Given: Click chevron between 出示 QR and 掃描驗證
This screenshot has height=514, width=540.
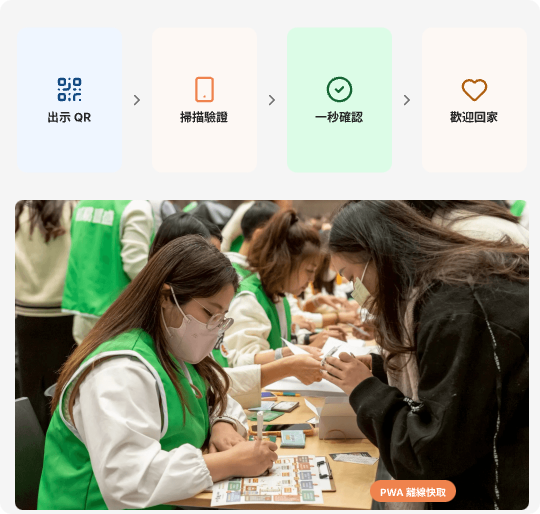Looking at the screenshot, I should tap(137, 100).
